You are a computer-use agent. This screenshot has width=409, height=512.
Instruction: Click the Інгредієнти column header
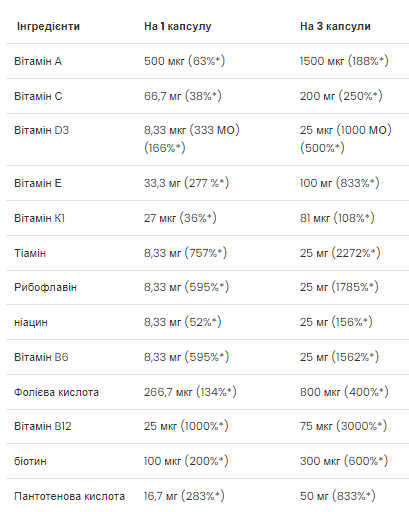pos(48,26)
